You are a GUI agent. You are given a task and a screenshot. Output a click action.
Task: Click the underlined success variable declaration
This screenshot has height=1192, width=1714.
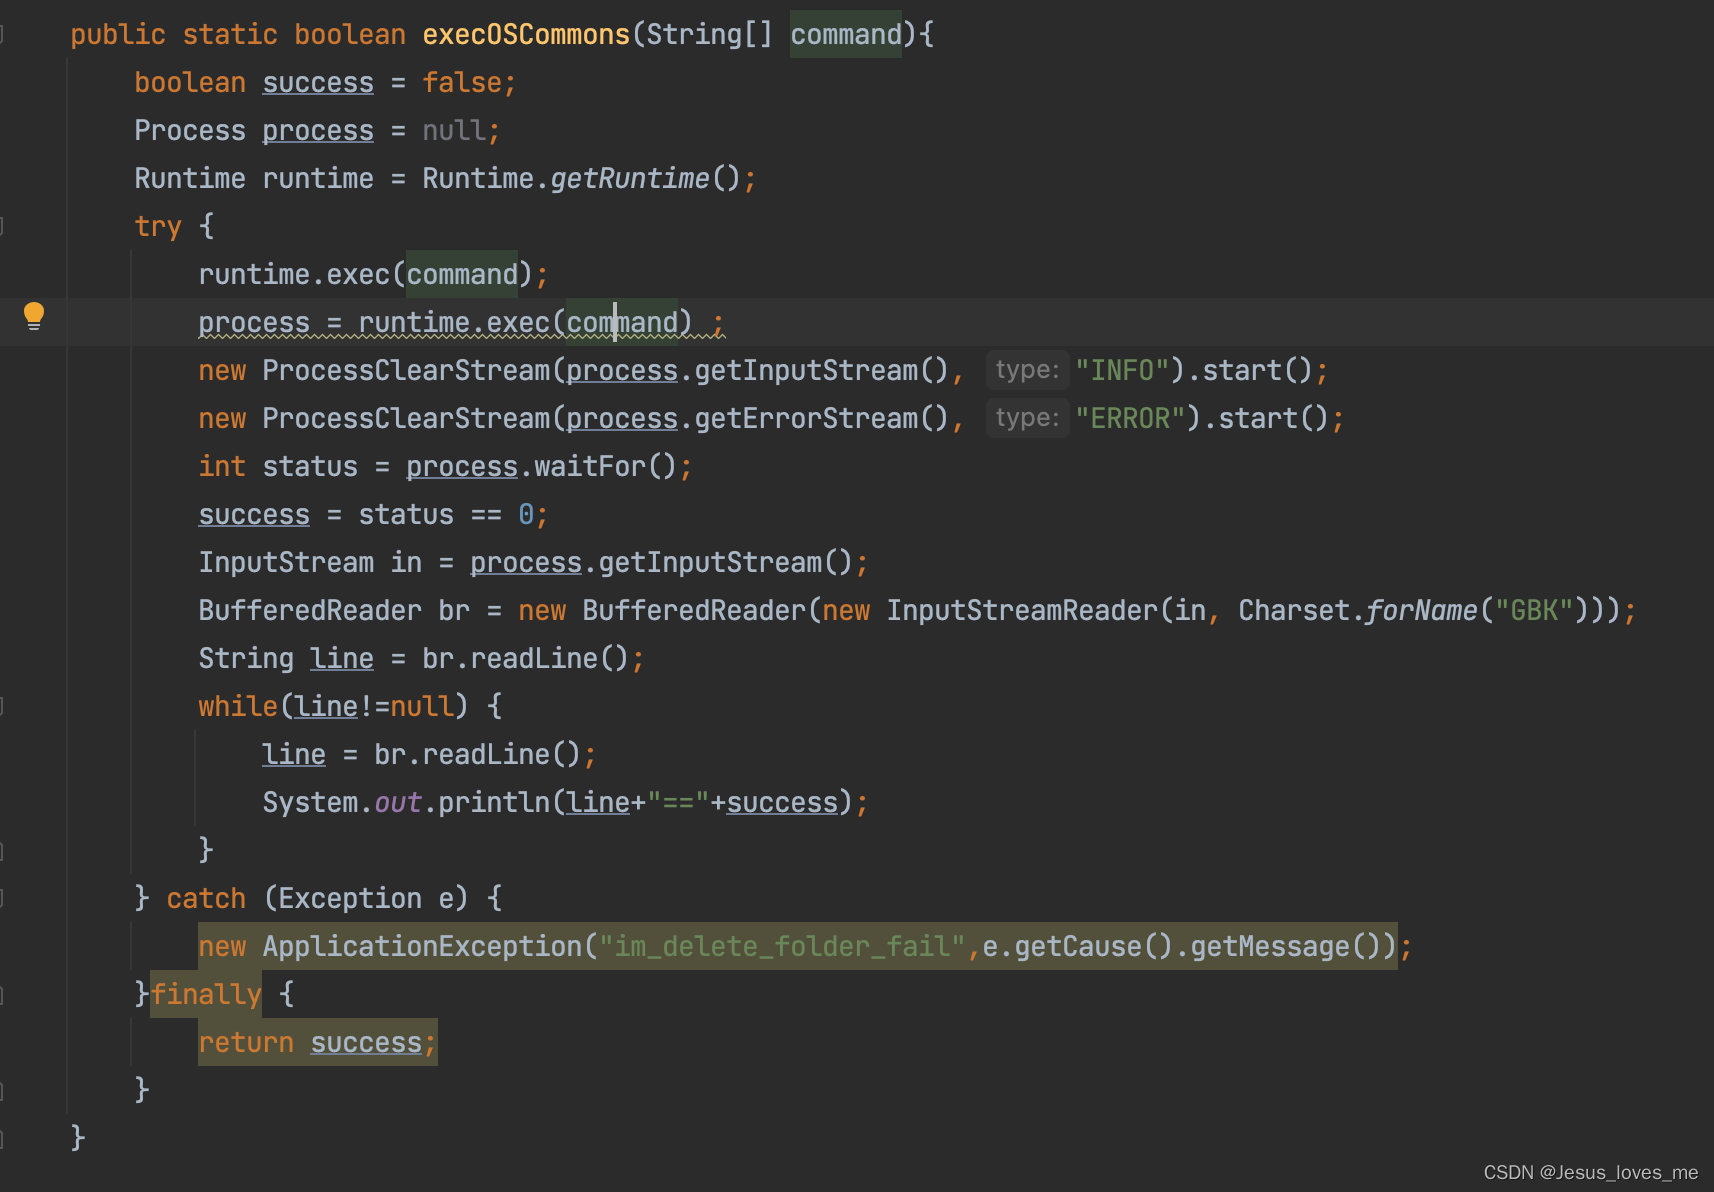pyautogui.click(x=317, y=82)
